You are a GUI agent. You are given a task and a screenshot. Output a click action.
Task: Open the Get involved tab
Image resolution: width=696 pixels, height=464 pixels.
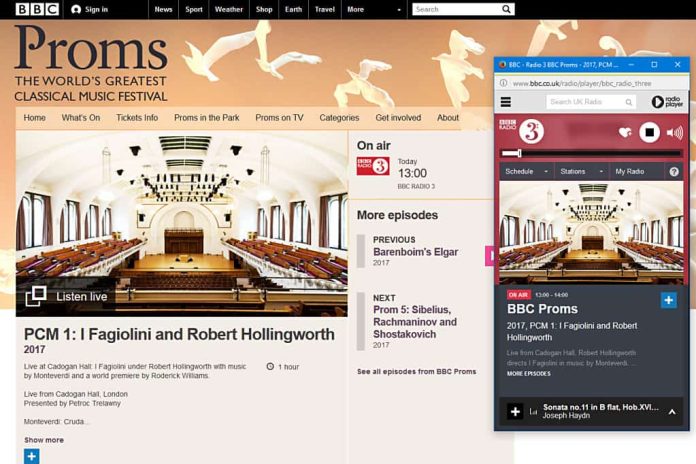(x=398, y=118)
